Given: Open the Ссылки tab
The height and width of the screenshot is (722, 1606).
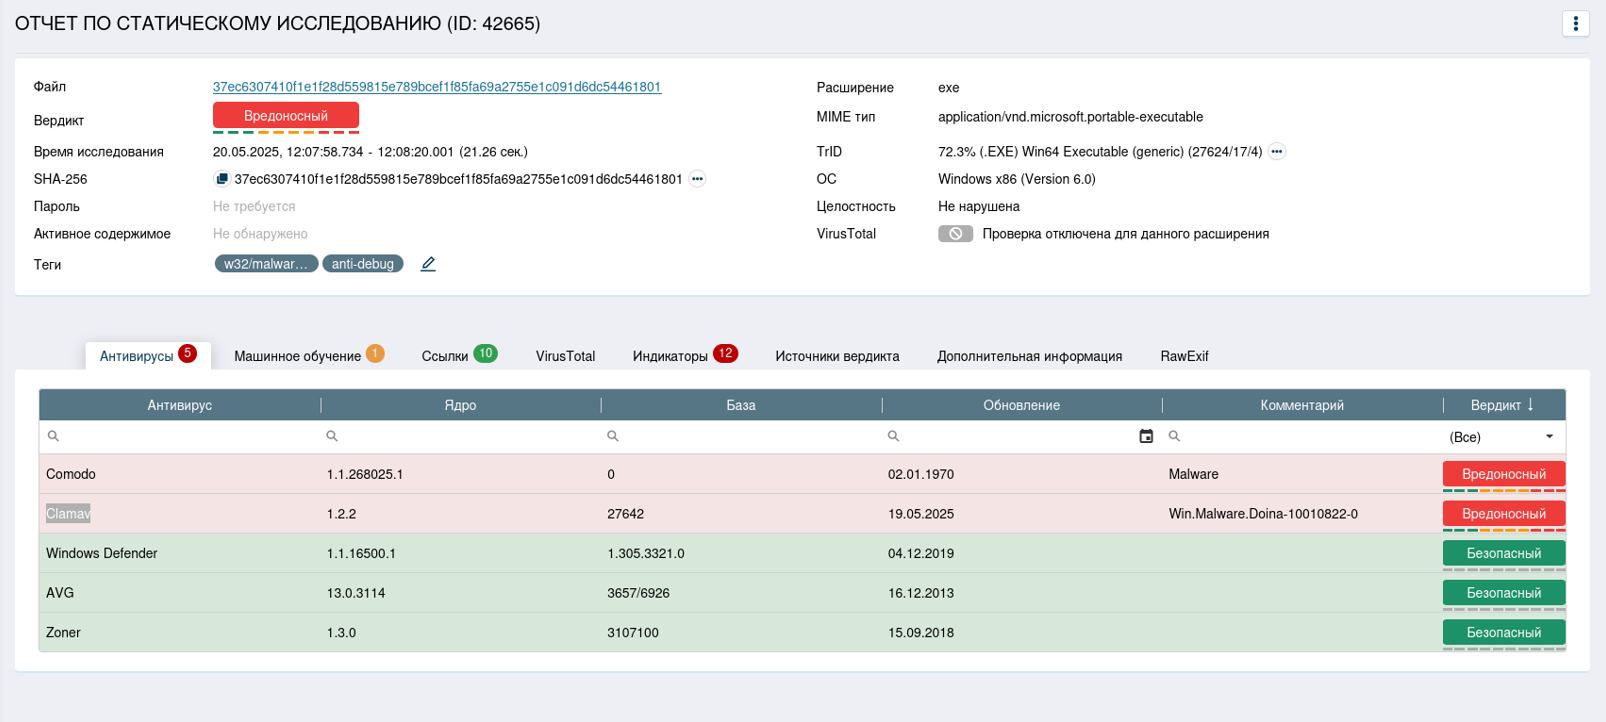Looking at the screenshot, I should (x=445, y=356).
